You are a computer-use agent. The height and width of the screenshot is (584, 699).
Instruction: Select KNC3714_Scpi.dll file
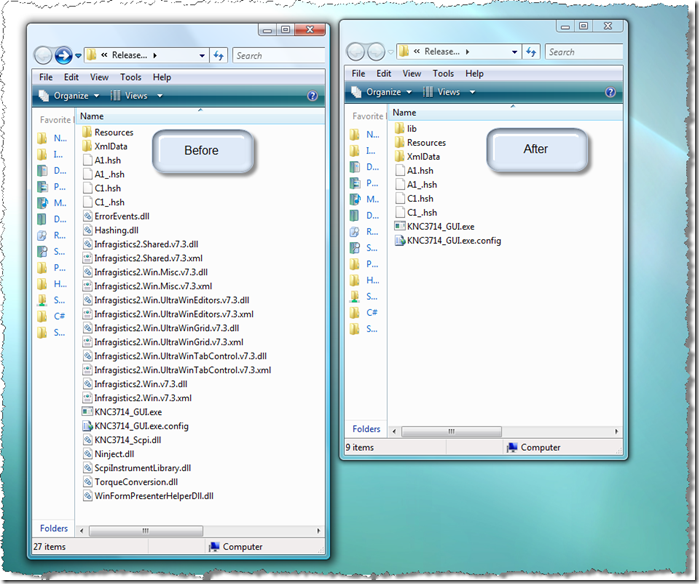click(x=122, y=440)
